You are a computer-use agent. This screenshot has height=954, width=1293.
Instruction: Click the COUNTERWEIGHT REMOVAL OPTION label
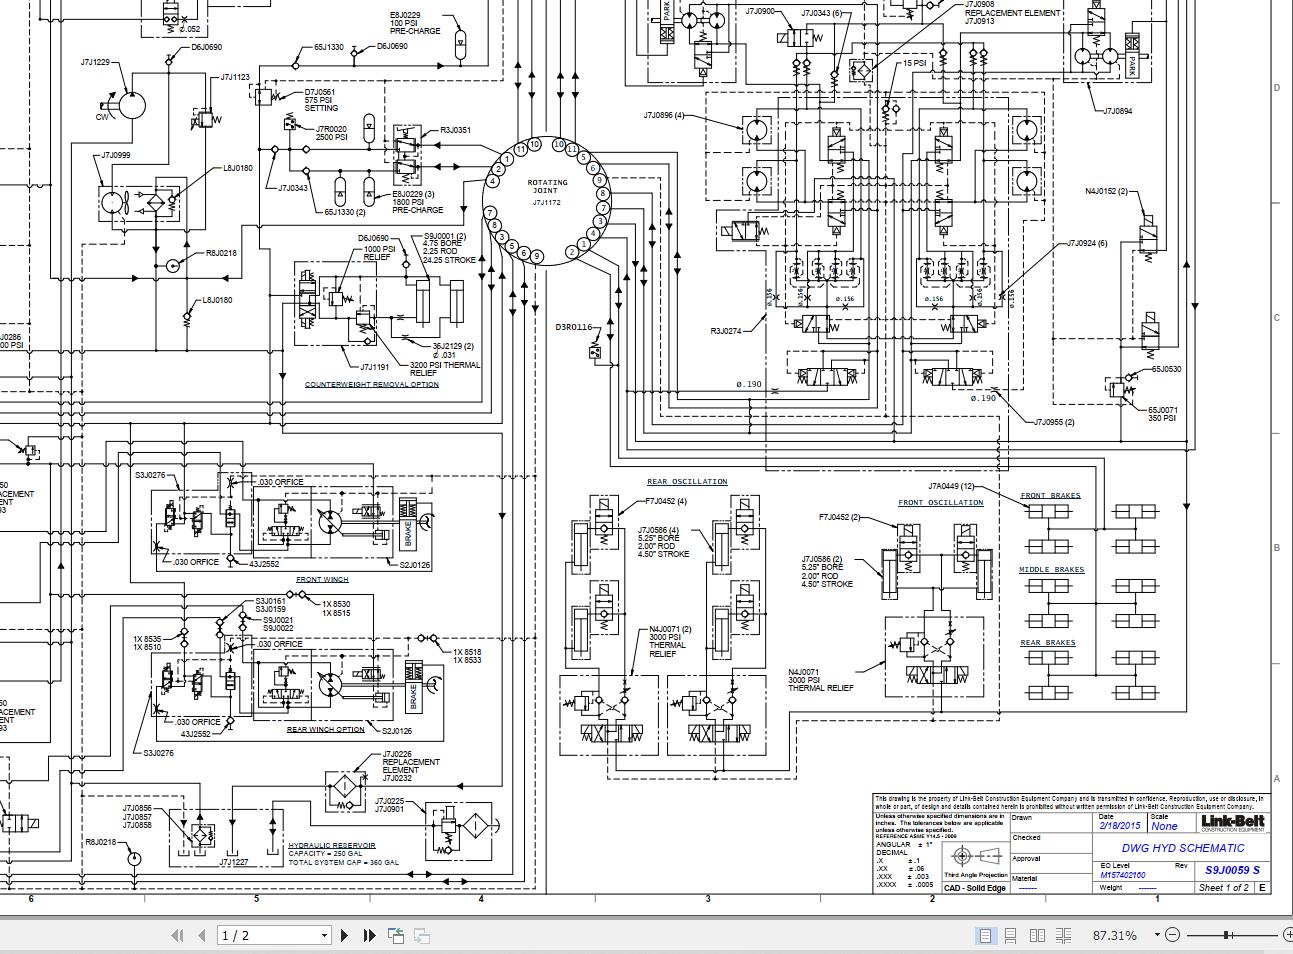point(371,384)
